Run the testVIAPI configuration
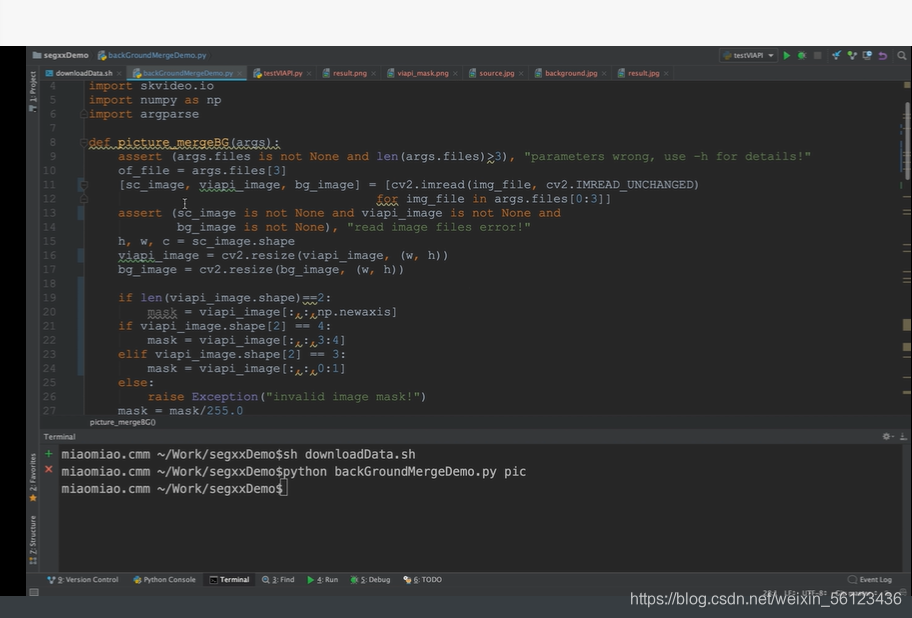This screenshot has width=912, height=618. (786, 56)
